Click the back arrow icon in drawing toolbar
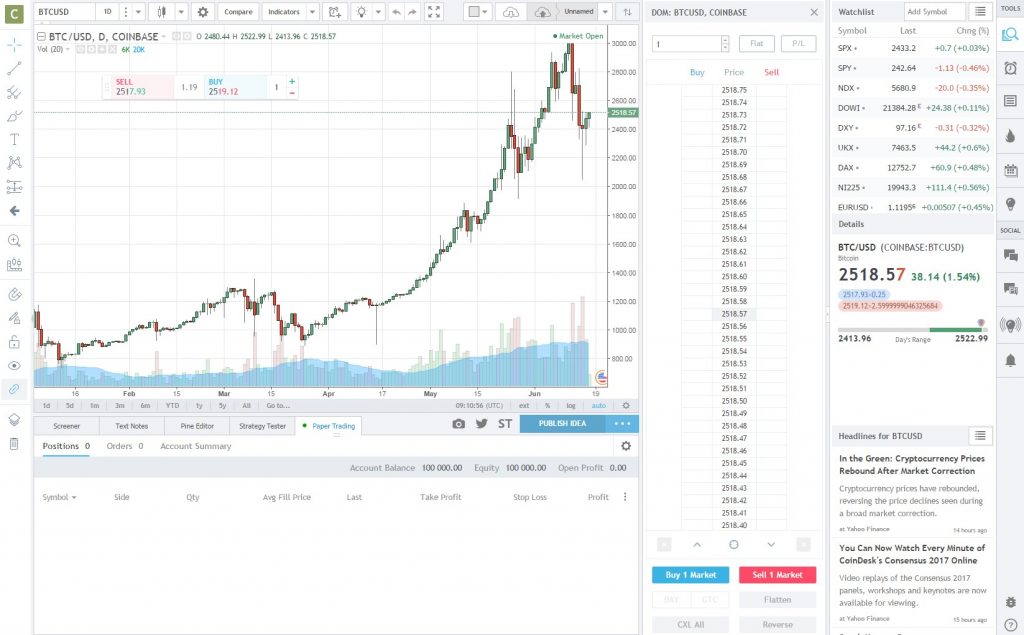1024x635 pixels. 14,210
